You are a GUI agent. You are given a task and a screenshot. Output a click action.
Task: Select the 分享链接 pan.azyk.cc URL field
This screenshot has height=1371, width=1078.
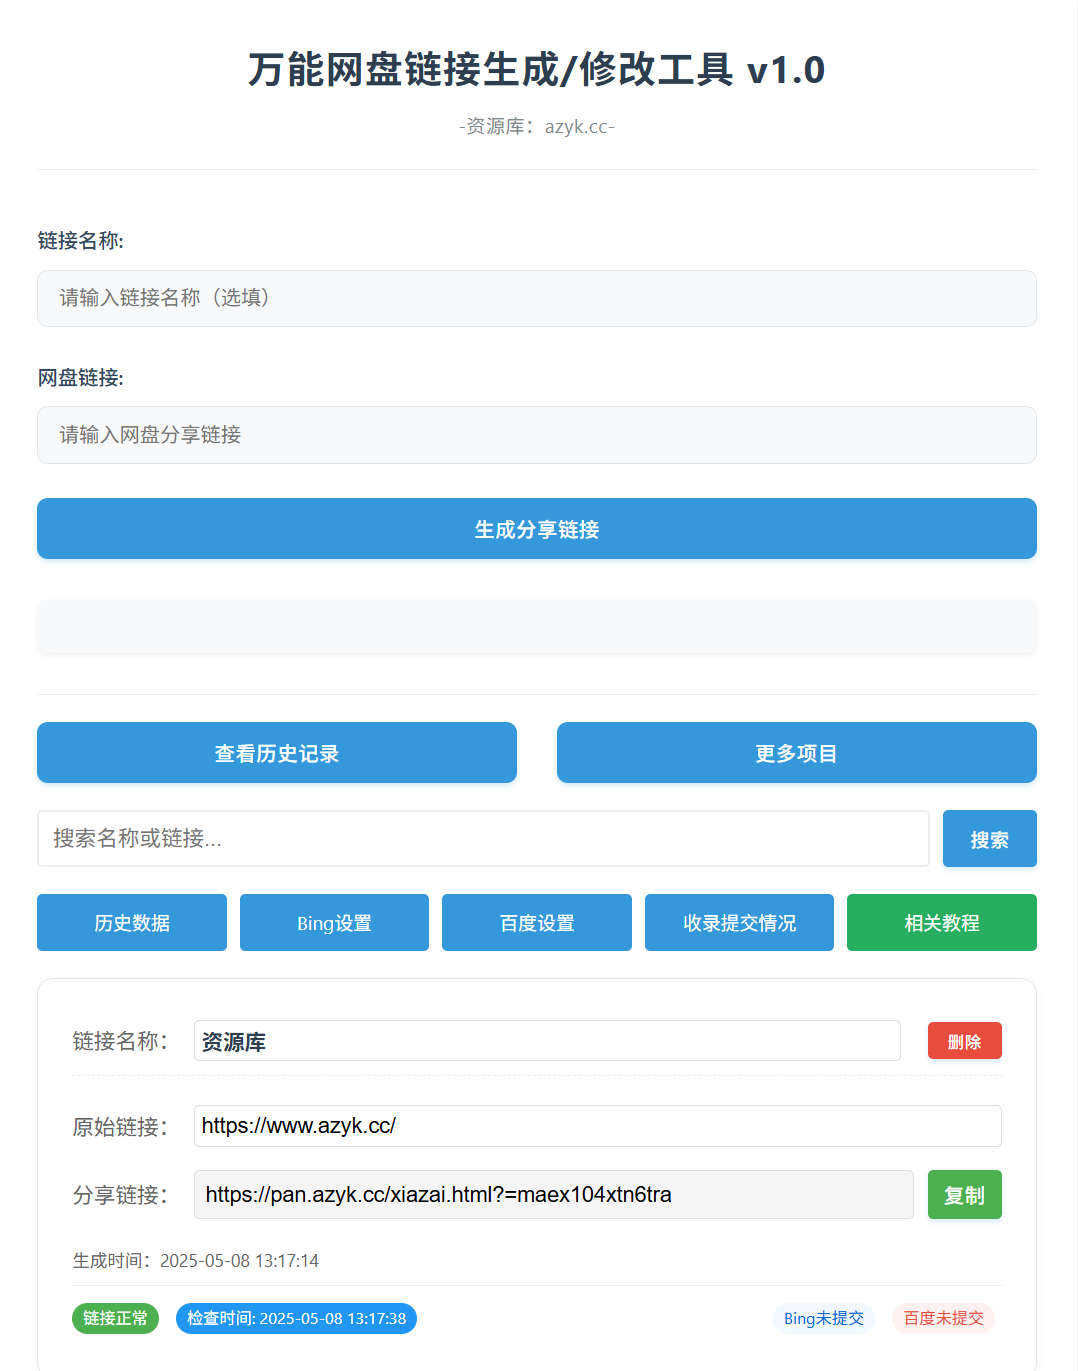click(553, 1195)
